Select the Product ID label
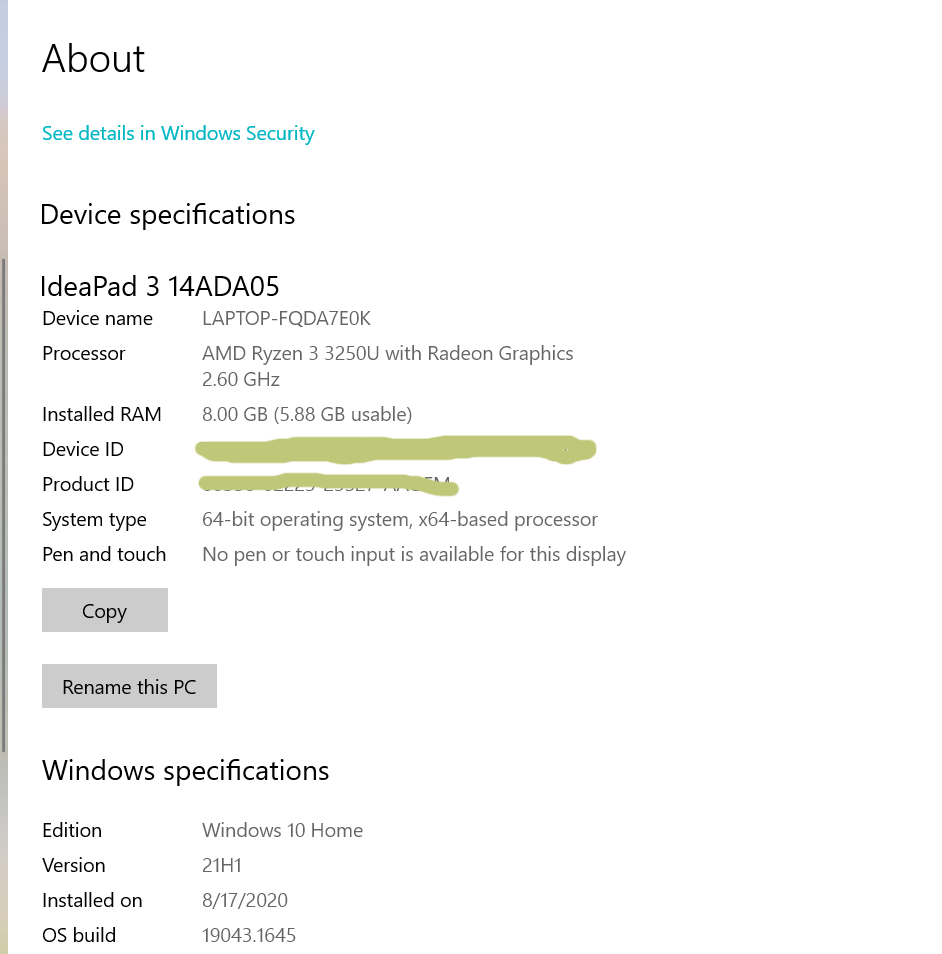 point(88,484)
